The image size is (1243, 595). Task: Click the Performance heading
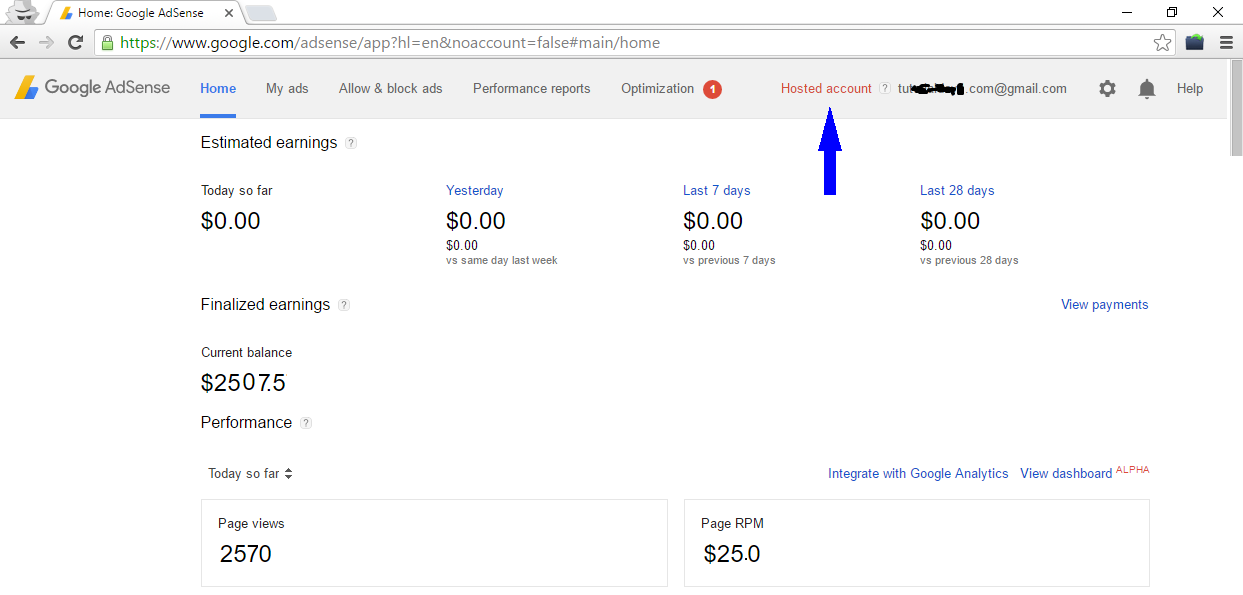click(246, 423)
